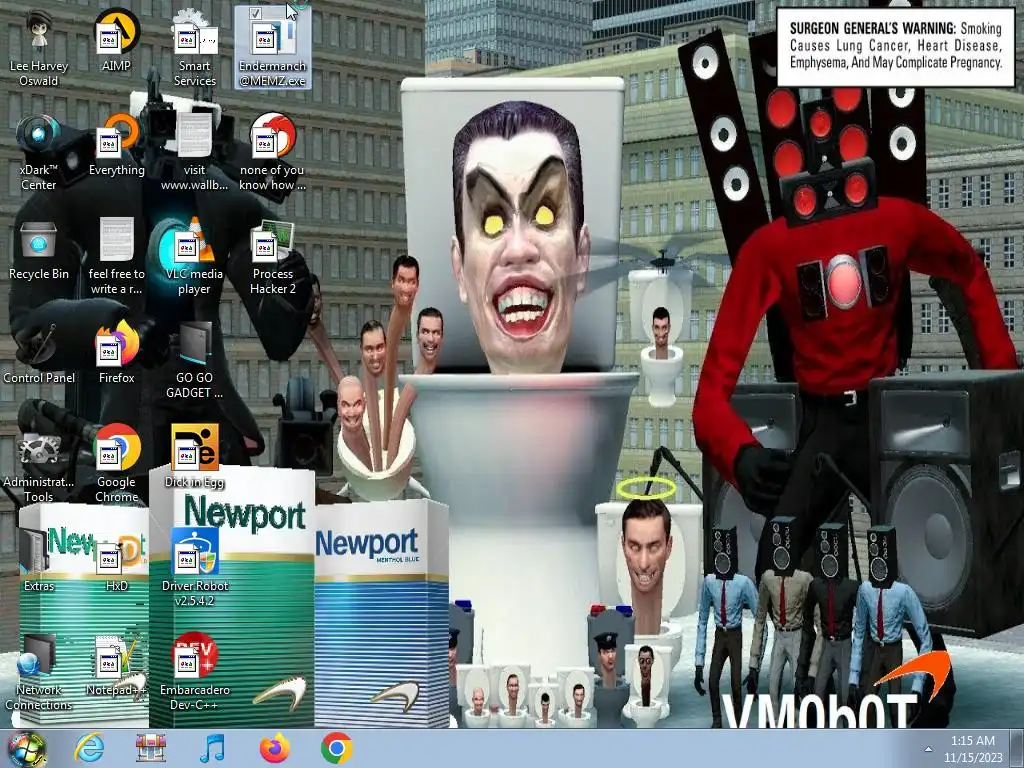This screenshot has height=768, width=1024.
Task: Open Network Connections
Action: tap(39, 671)
